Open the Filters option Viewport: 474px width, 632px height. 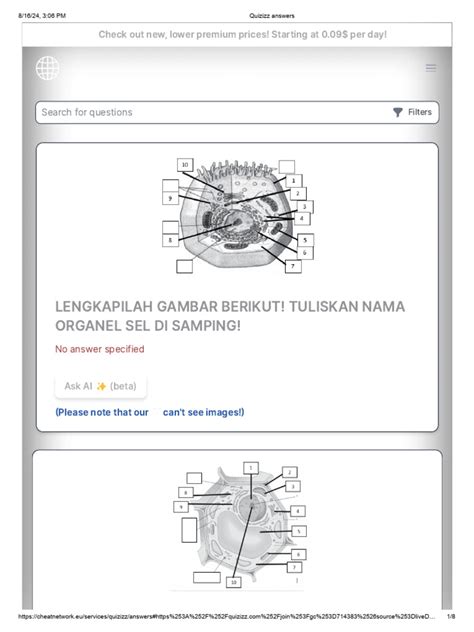point(412,112)
